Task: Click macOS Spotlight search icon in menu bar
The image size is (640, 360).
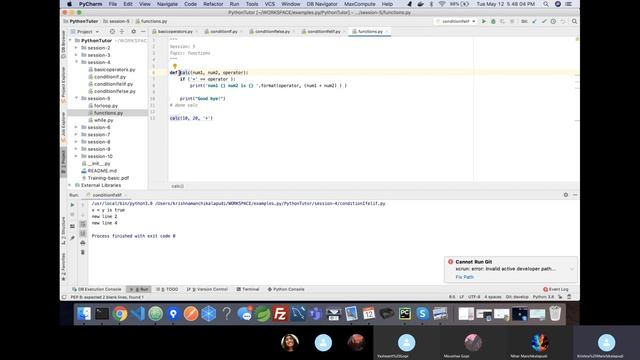Action: [546, 4]
